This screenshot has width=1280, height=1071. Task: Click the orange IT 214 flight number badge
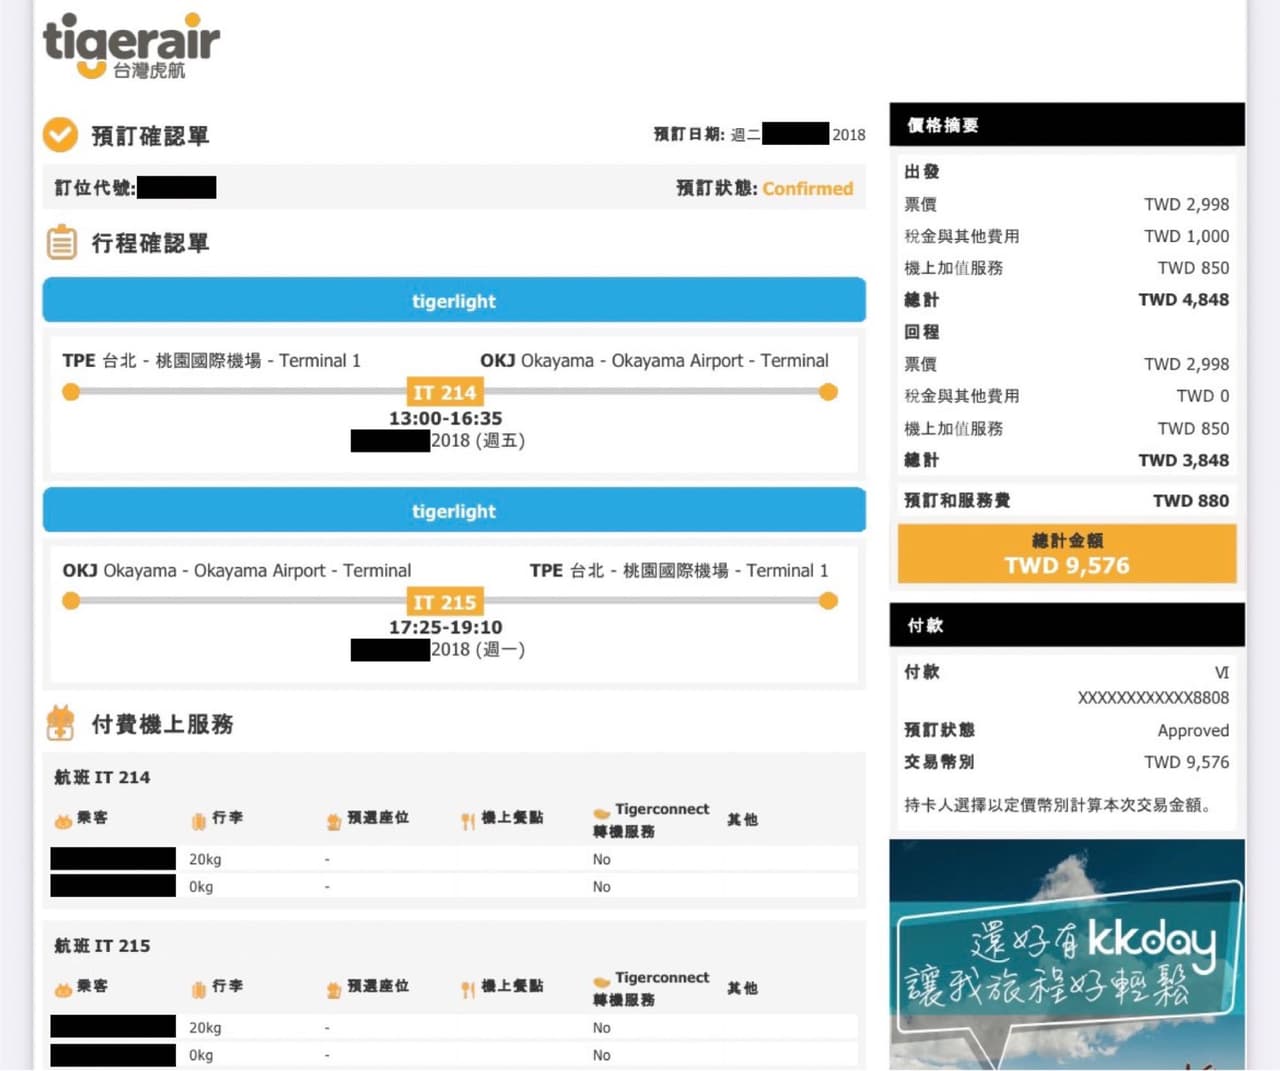pyautogui.click(x=445, y=392)
